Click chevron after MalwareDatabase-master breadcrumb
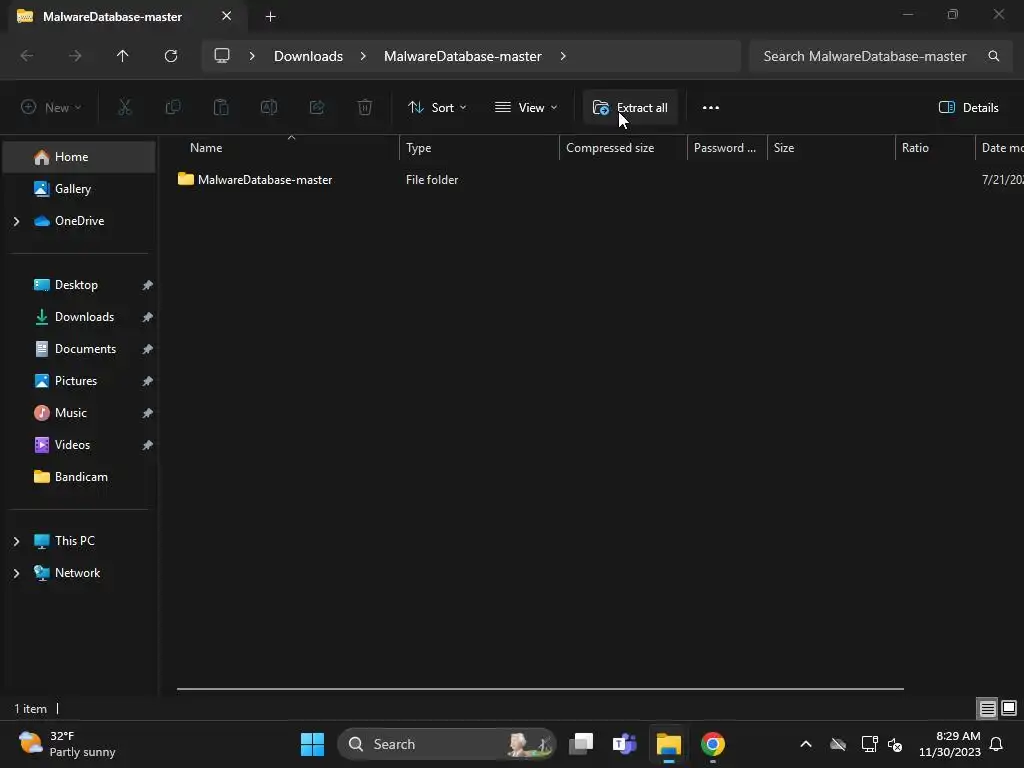Screen dimensions: 1024x768 pos(563,56)
